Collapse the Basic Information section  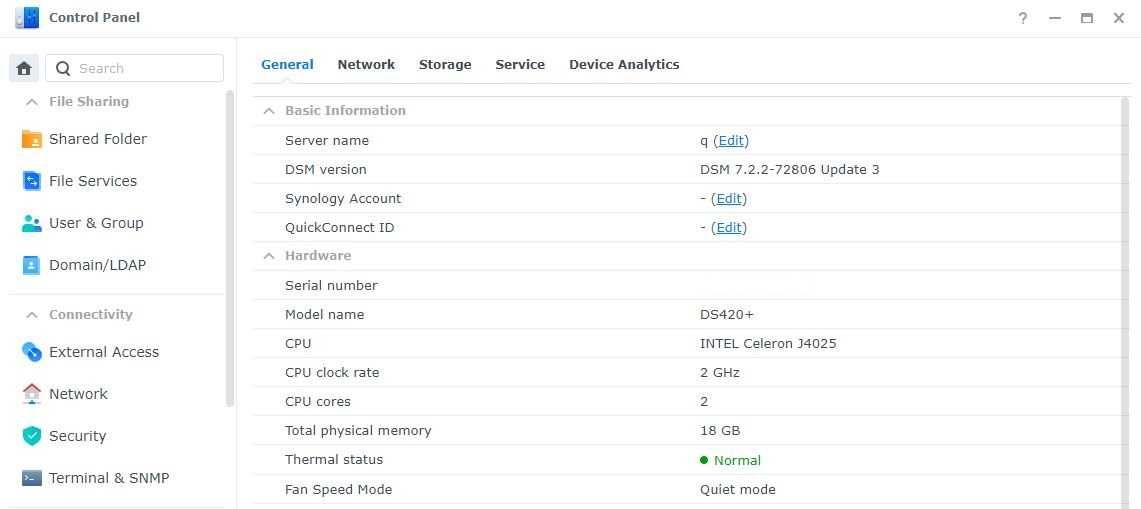[269, 111]
